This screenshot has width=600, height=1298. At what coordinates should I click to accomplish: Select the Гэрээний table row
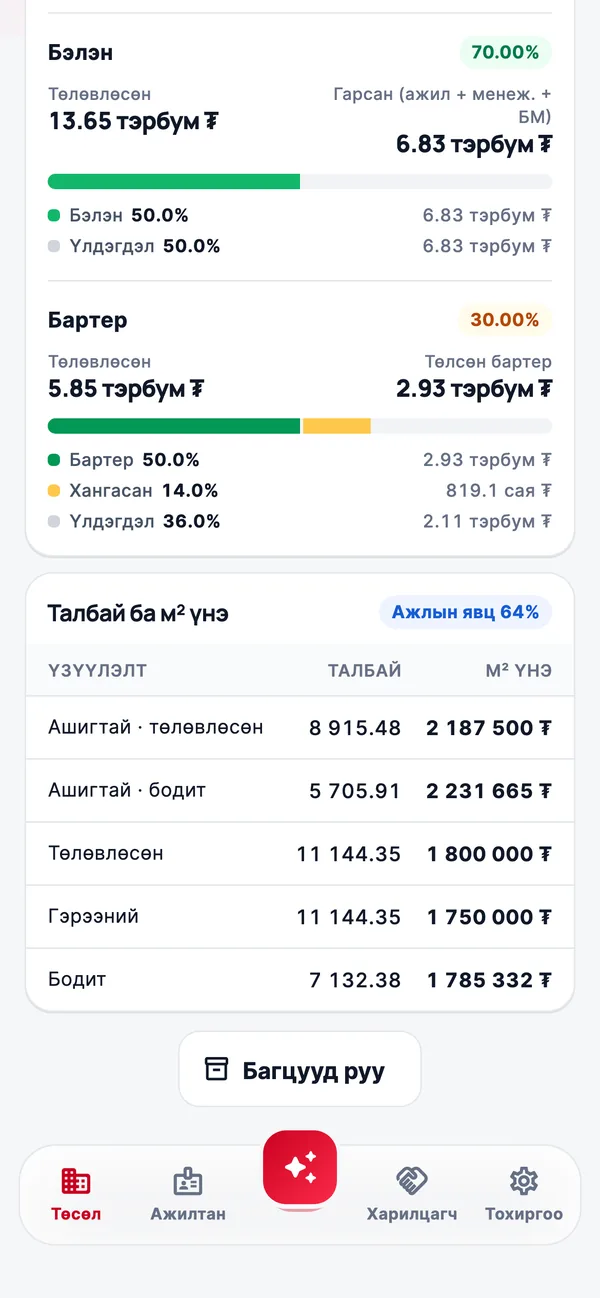point(300,917)
